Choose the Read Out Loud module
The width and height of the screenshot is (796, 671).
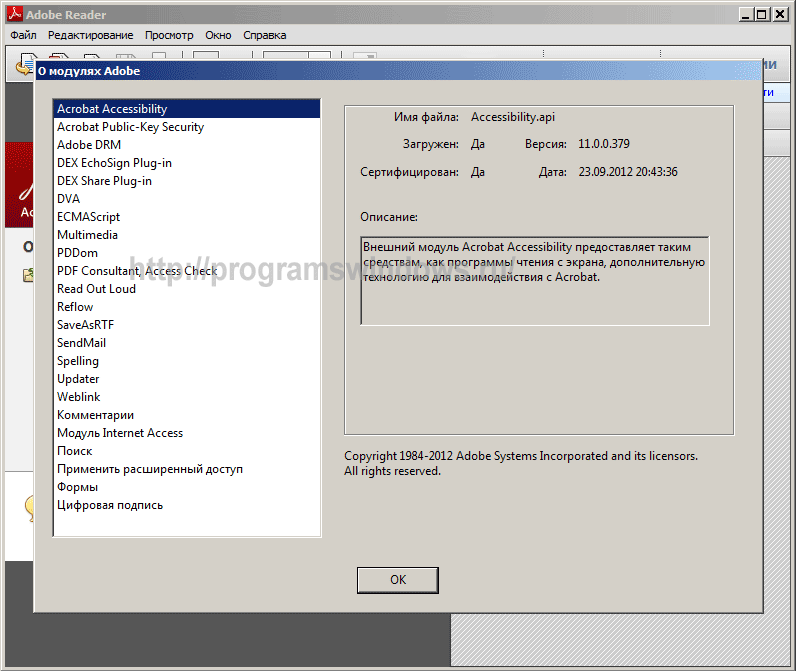(x=186, y=289)
